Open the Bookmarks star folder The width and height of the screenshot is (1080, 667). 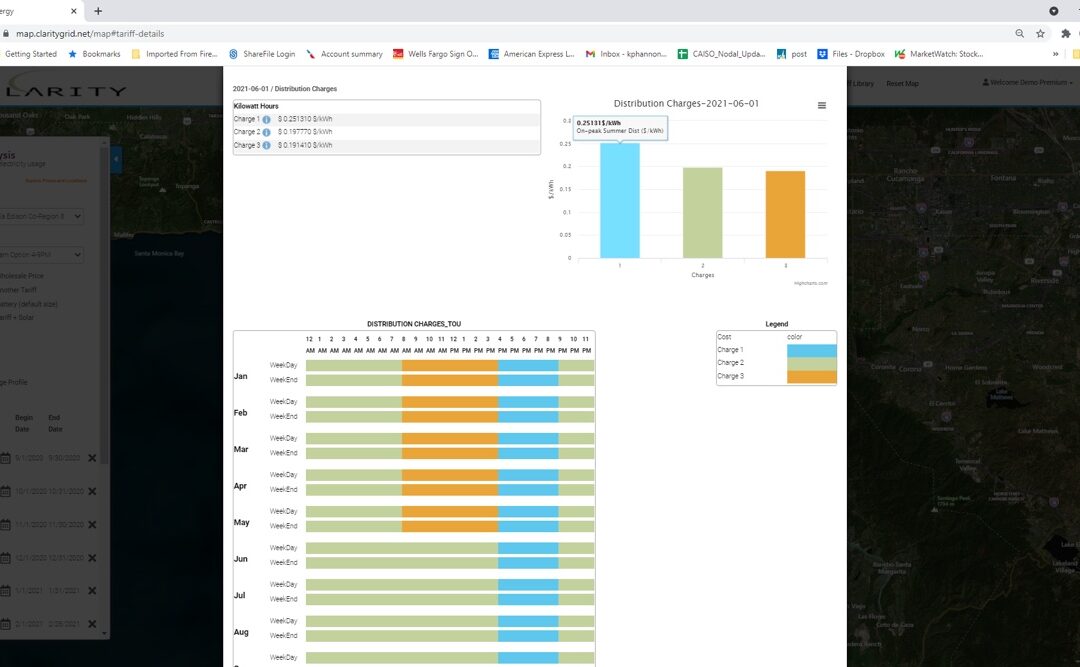(94, 54)
